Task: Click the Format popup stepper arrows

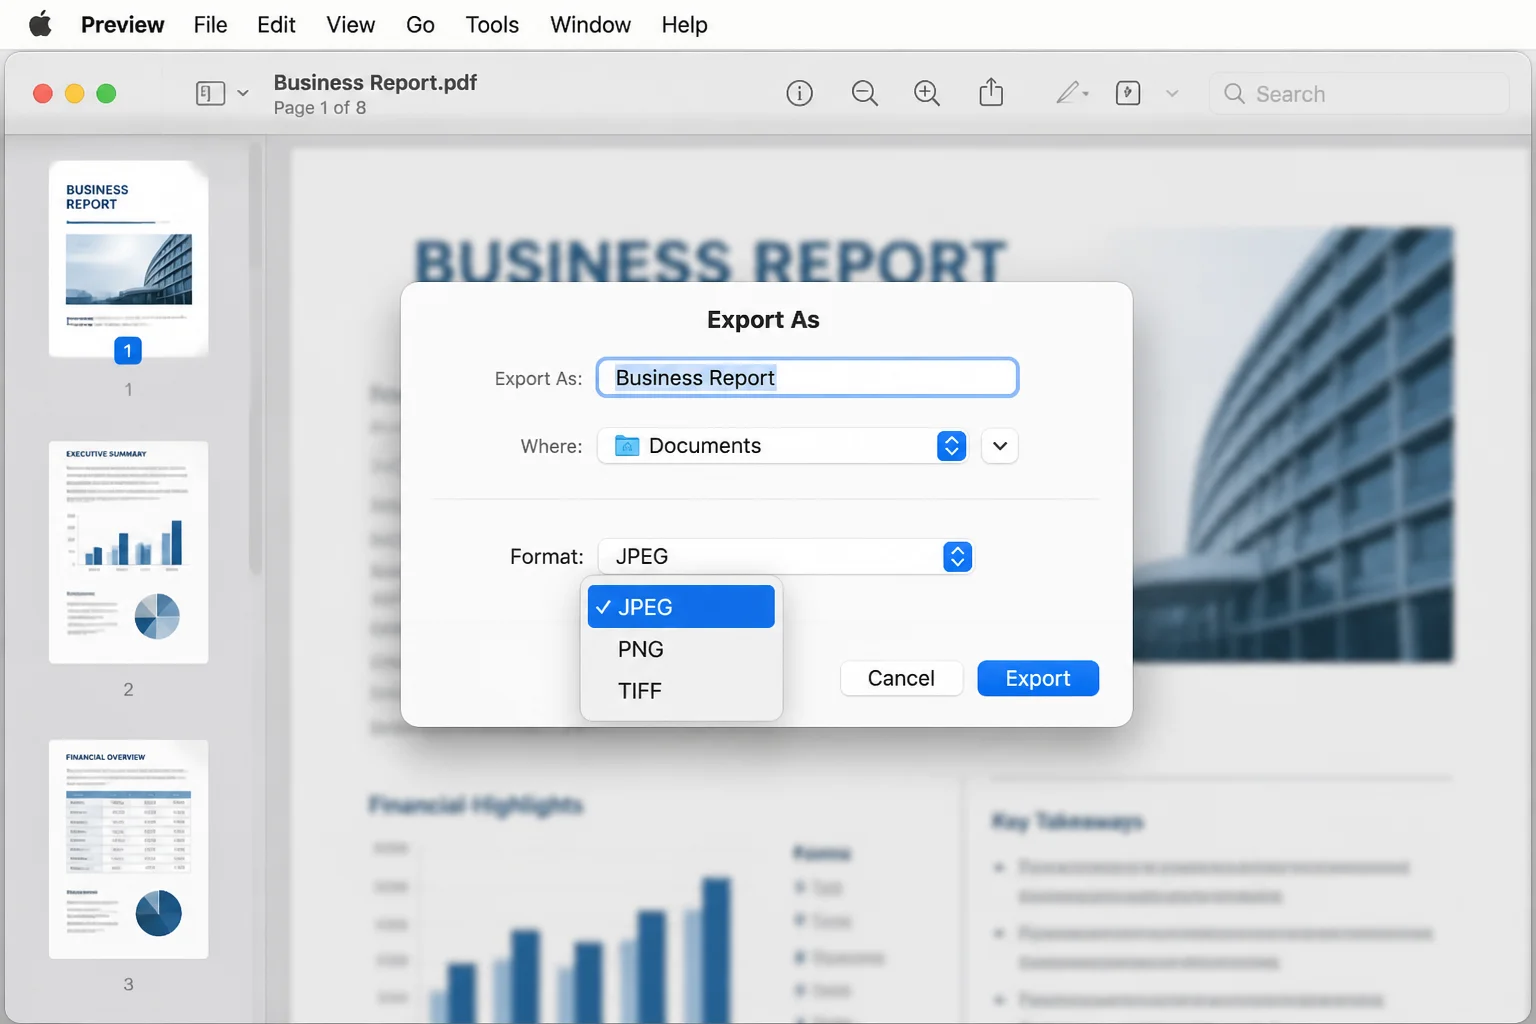Action: pyautogui.click(x=957, y=557)
